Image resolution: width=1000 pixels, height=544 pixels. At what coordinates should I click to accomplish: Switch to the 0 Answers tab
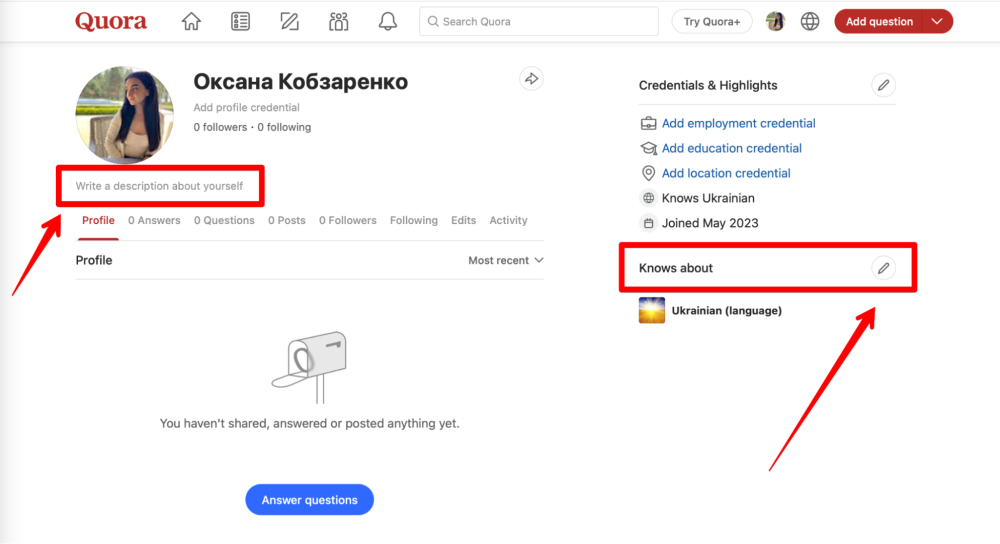154,221
